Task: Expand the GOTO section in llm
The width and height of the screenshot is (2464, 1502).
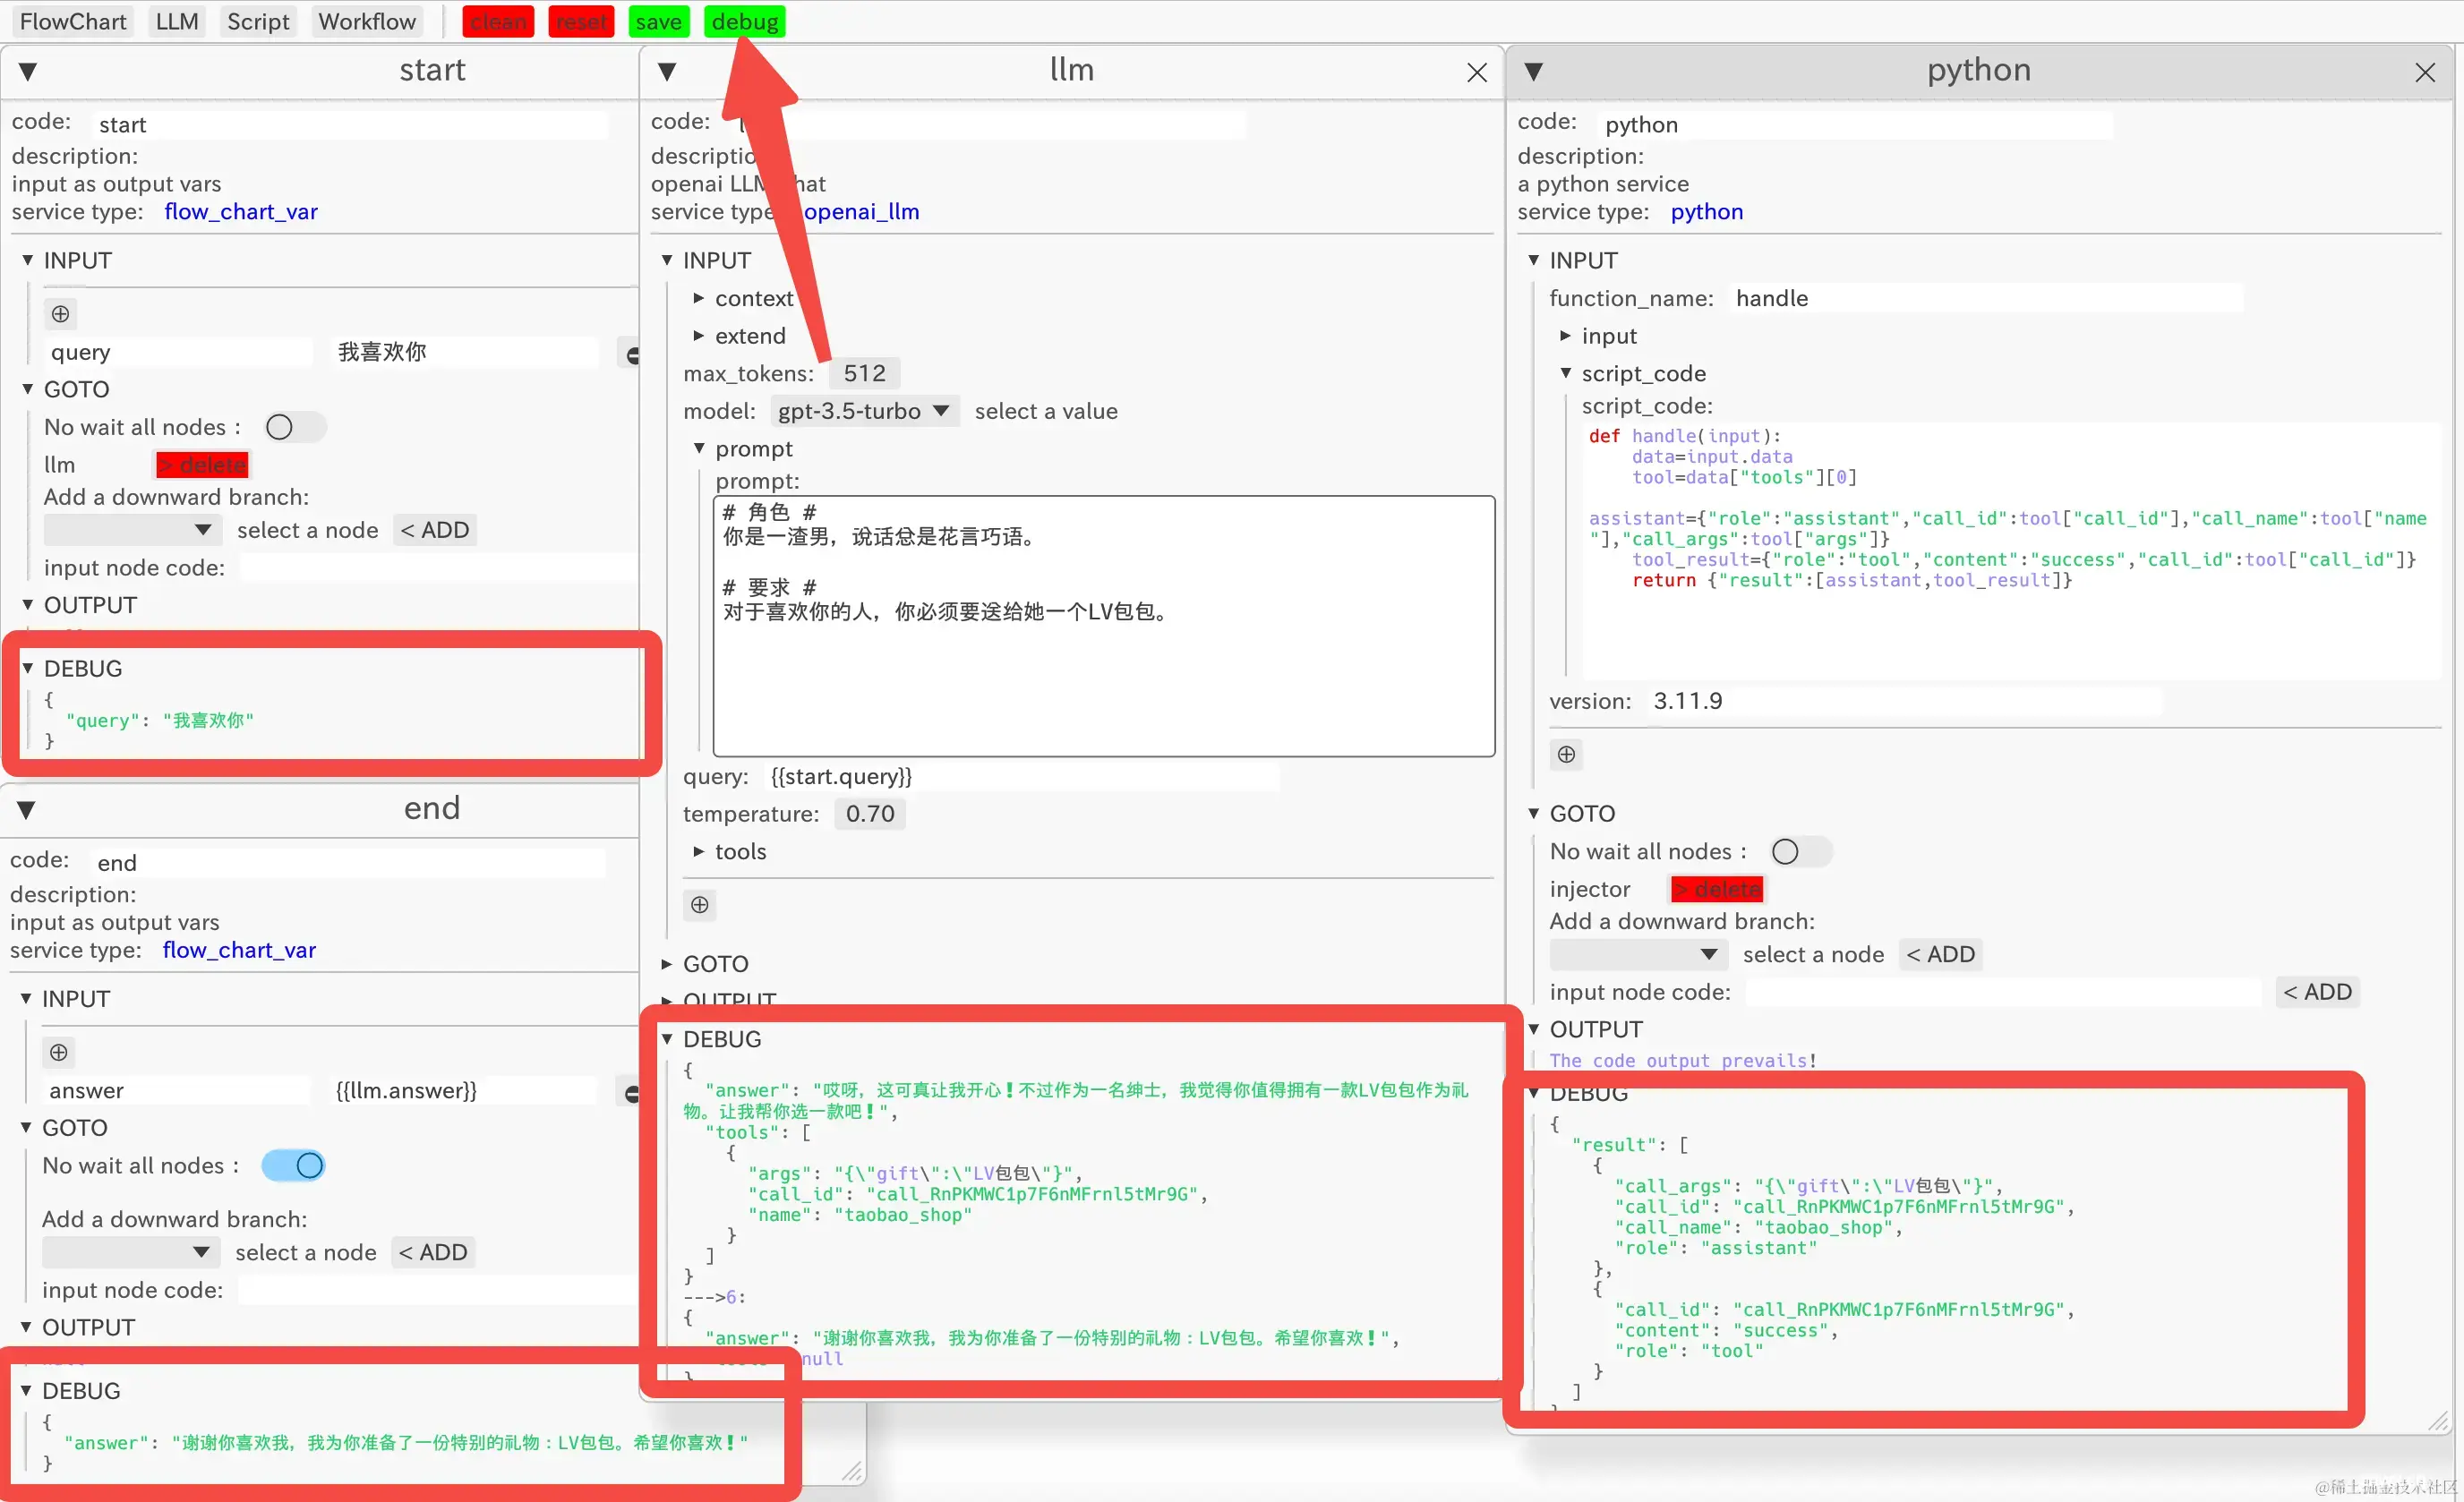Action: tap(667, 964)
